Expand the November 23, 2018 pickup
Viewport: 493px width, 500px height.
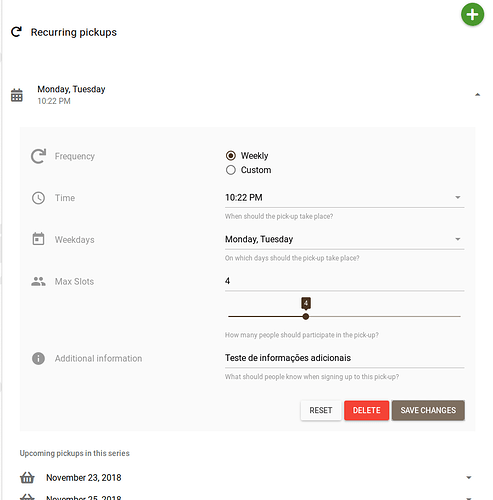click(469, 477)
